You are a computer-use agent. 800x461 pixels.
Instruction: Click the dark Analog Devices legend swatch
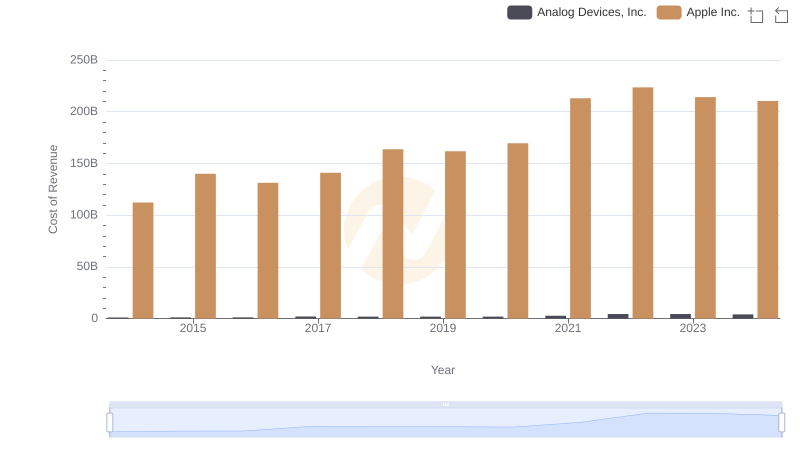pyautogui.click(x=519, y=12)
